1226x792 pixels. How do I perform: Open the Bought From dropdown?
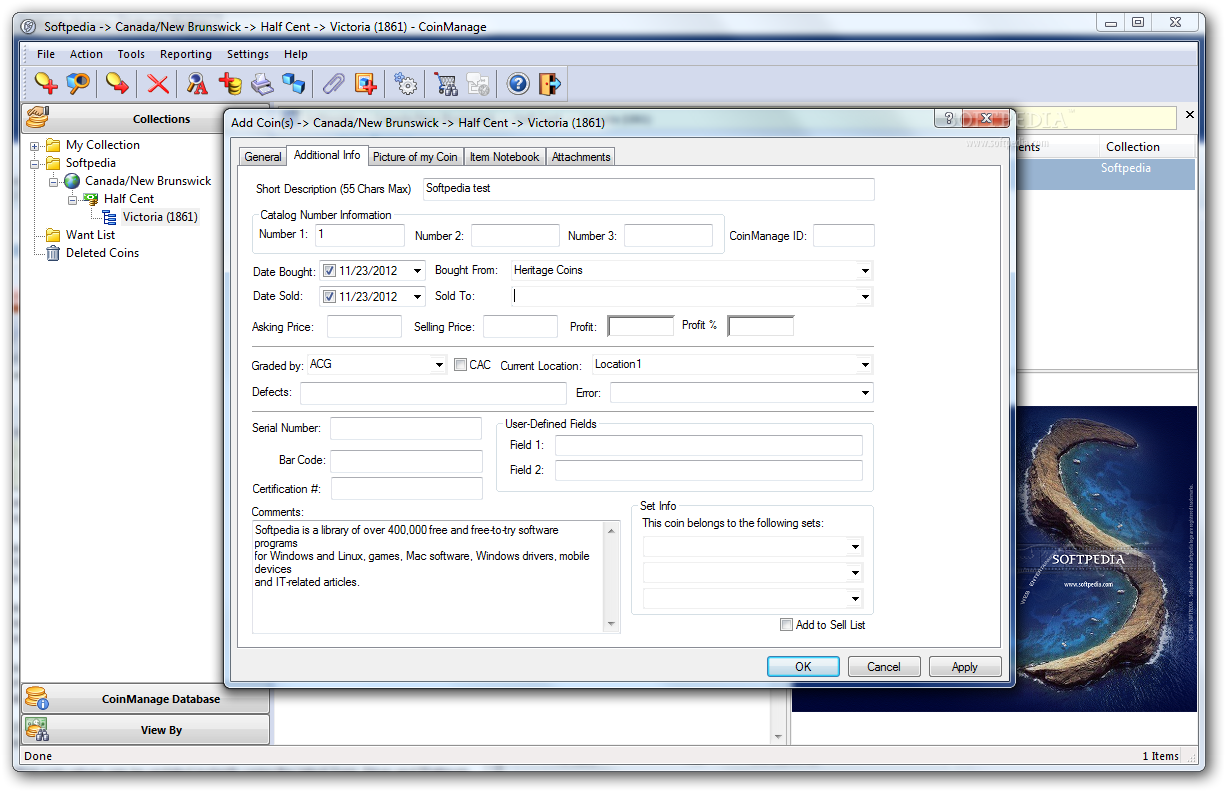(864, 270)
